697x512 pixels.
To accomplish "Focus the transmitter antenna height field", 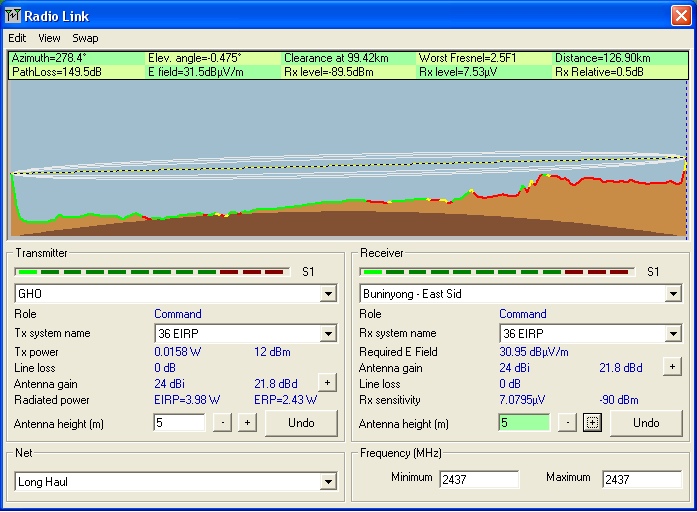I will (180, 422).
